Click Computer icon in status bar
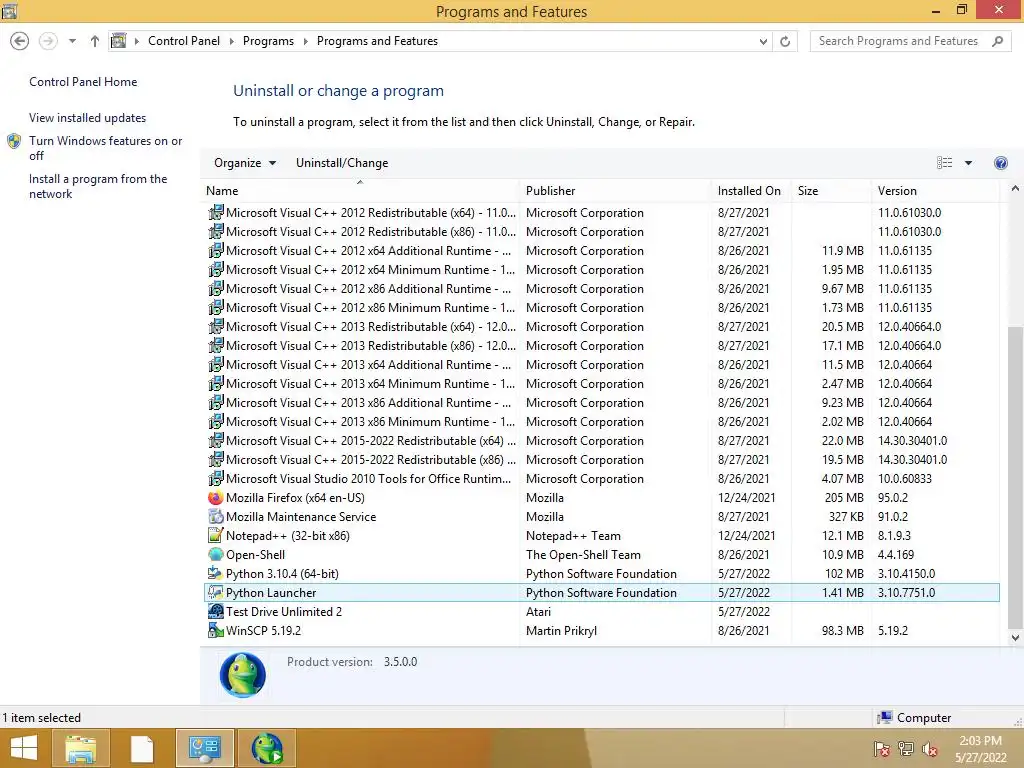Screen dimensions: 1024x768 coord(885,718)
